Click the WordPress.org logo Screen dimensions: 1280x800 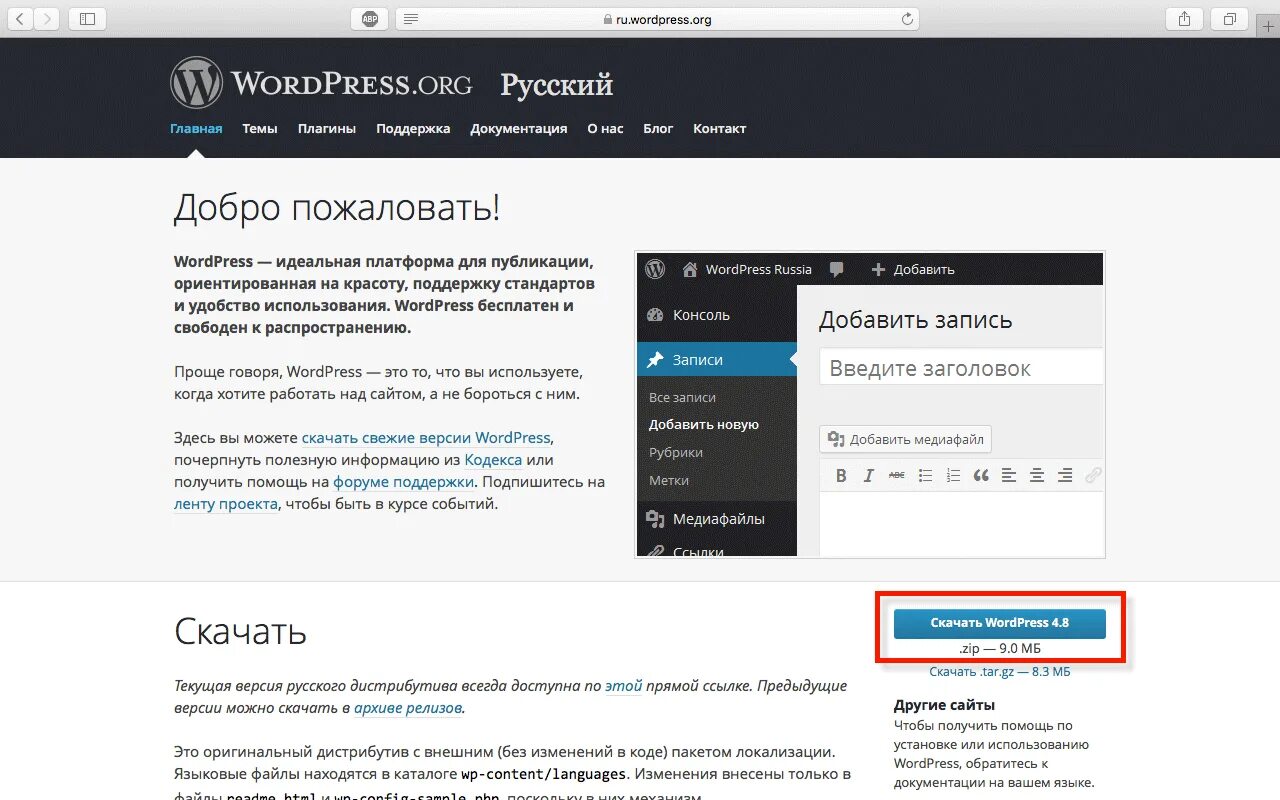(x=321, y=83)
